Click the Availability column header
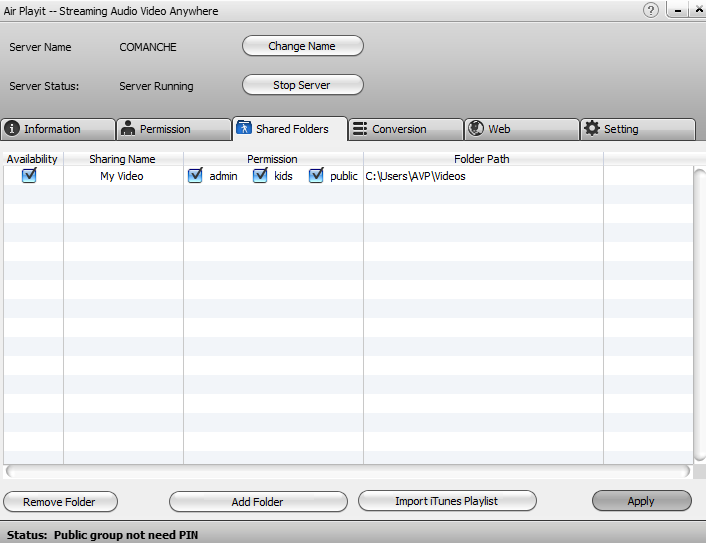 [32, 159]
